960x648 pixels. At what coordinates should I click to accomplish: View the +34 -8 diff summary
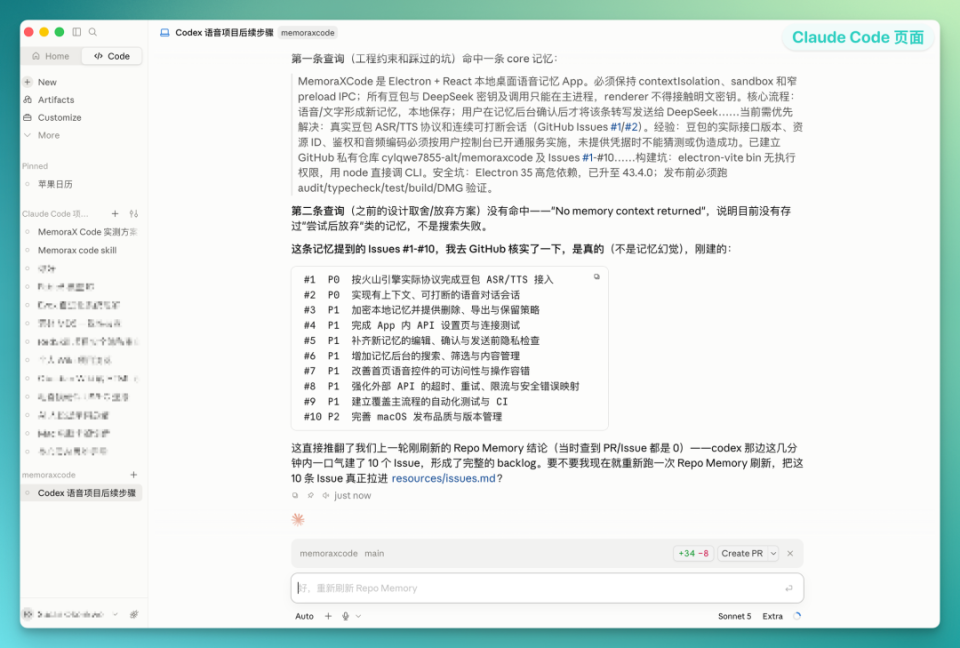point(693,554)
